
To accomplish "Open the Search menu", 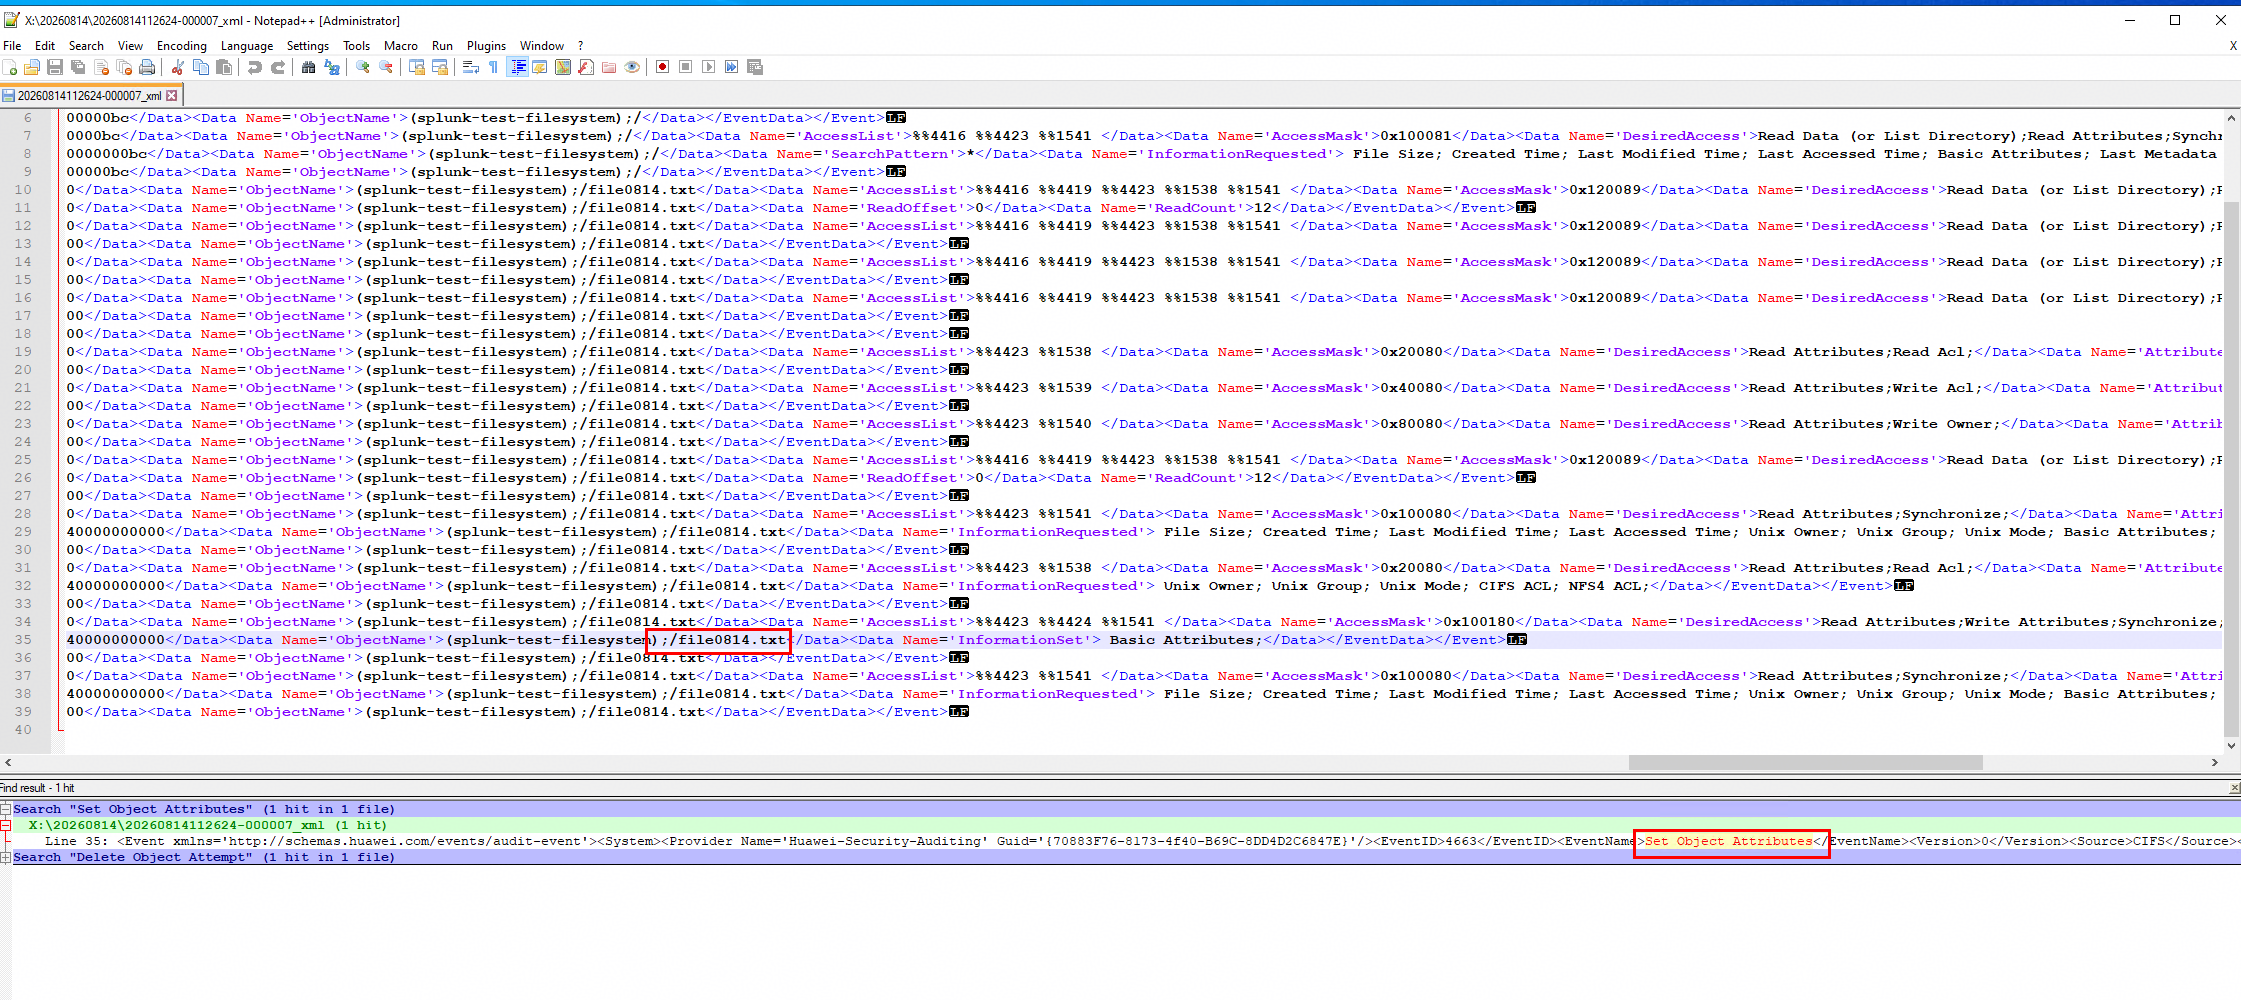I will click(86, 46).
